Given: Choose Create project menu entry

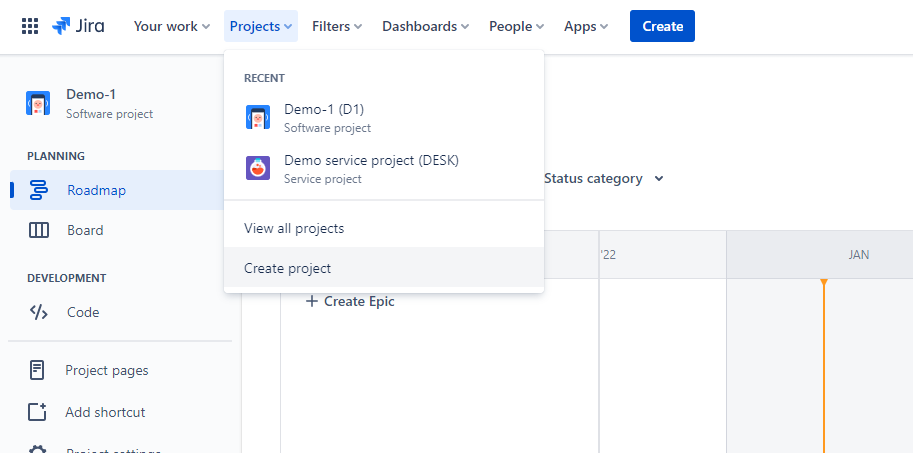Looking at the screenshot, I should click(288, 268).
